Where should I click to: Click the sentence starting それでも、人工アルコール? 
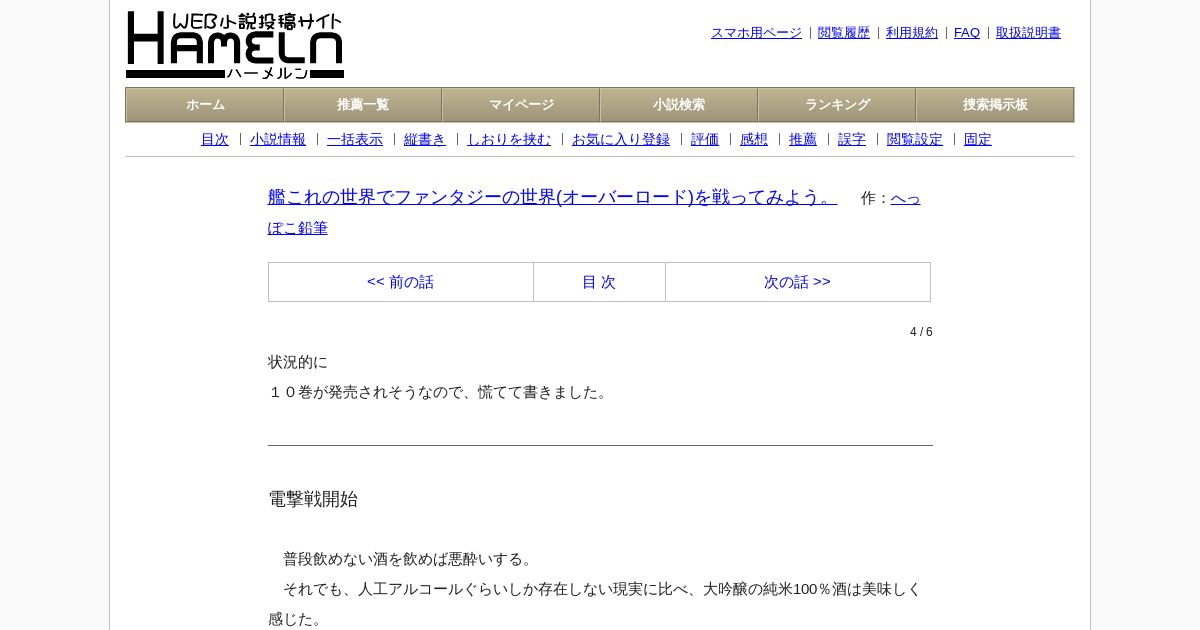[595, 604]
